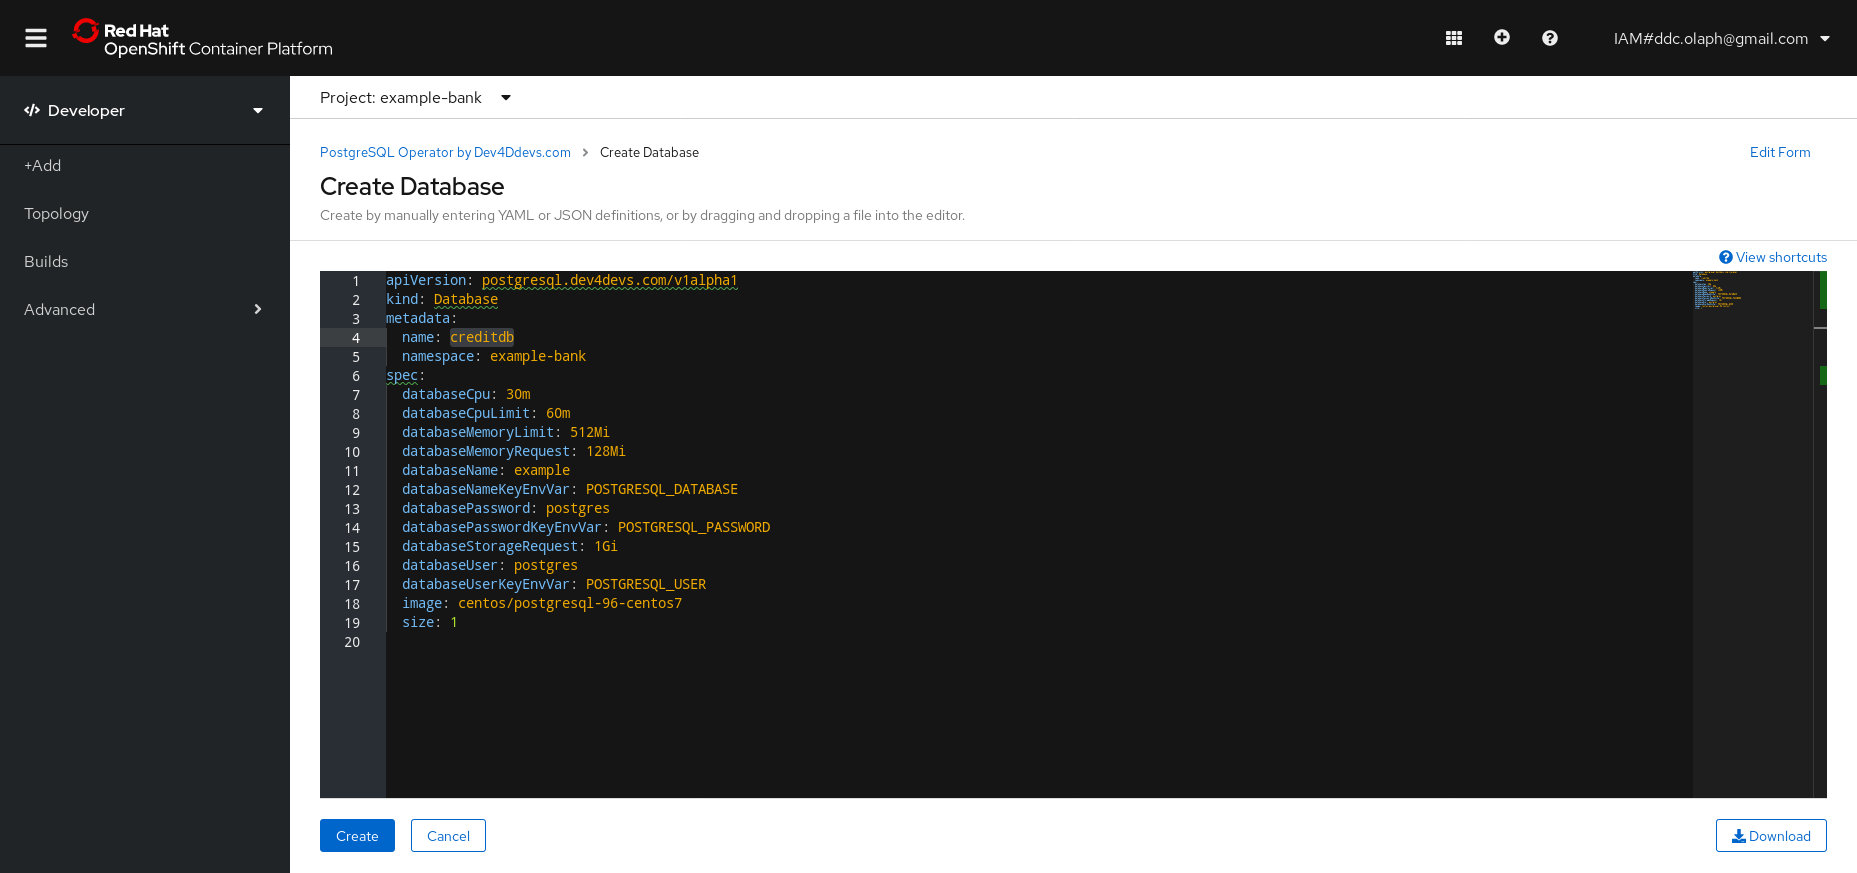Click the databaseMemoryRequest value 128Mi
Image resolution: width=1857 pixels, height=873 pixels.
(606, 451)
